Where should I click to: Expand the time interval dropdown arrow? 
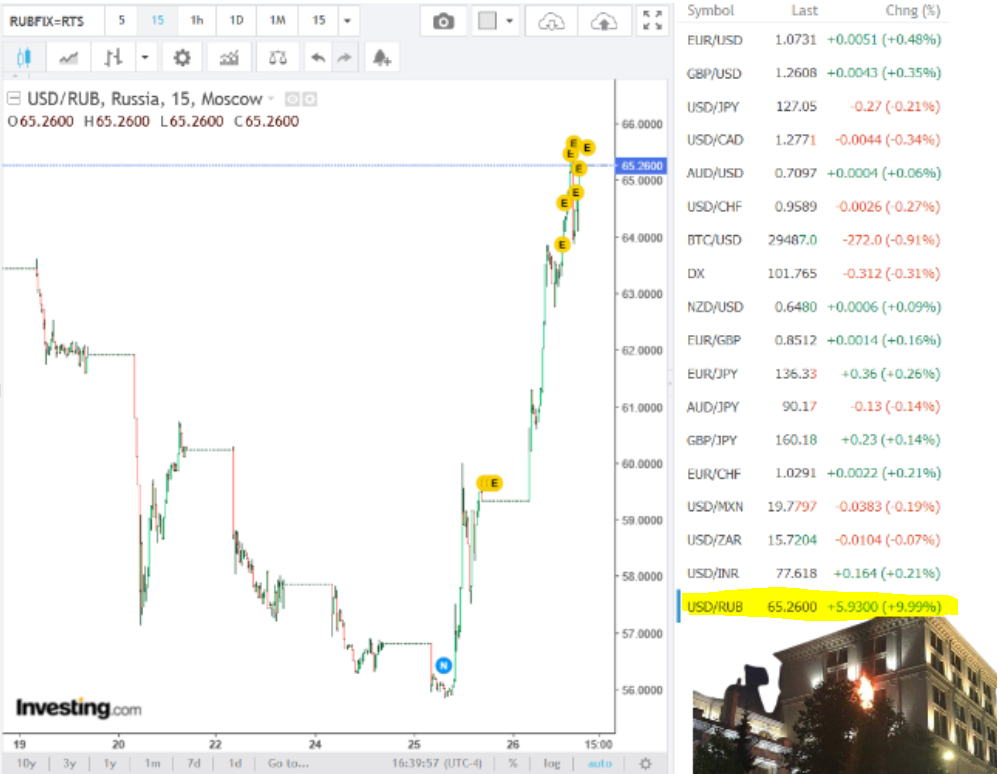pyautogui.click(x=348, y=20)
